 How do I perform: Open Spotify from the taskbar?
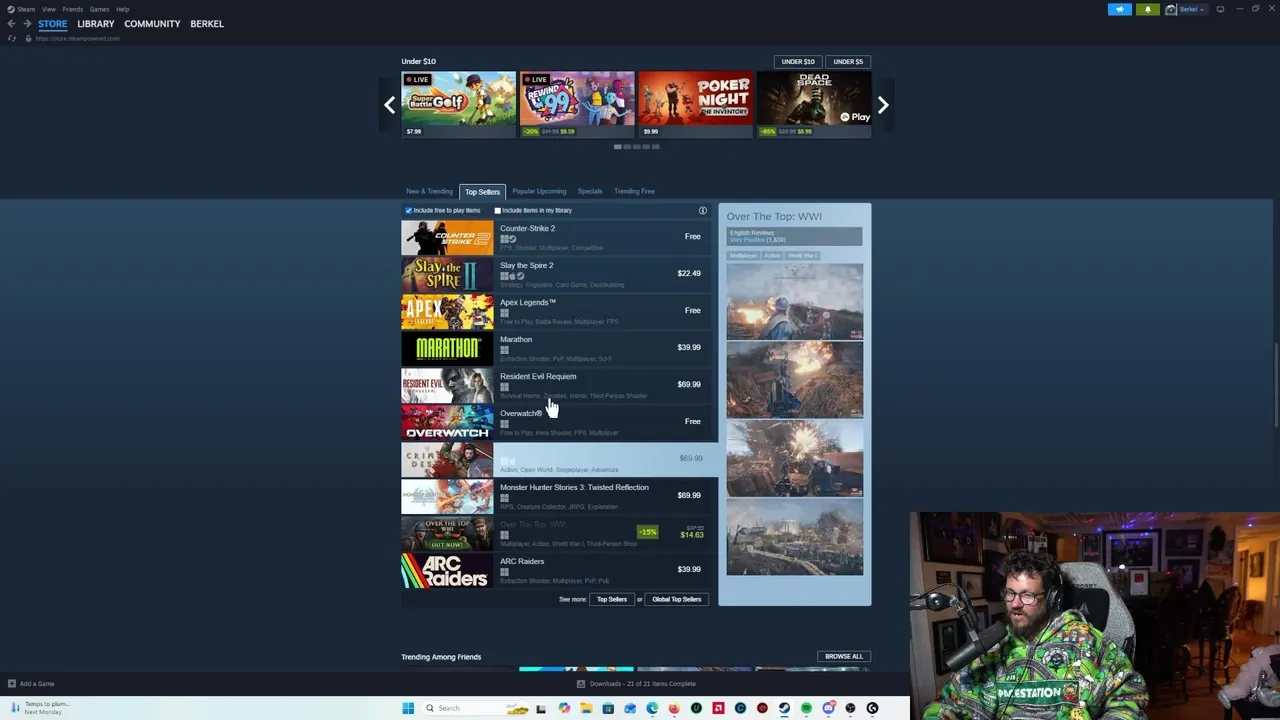coord(806,708)
